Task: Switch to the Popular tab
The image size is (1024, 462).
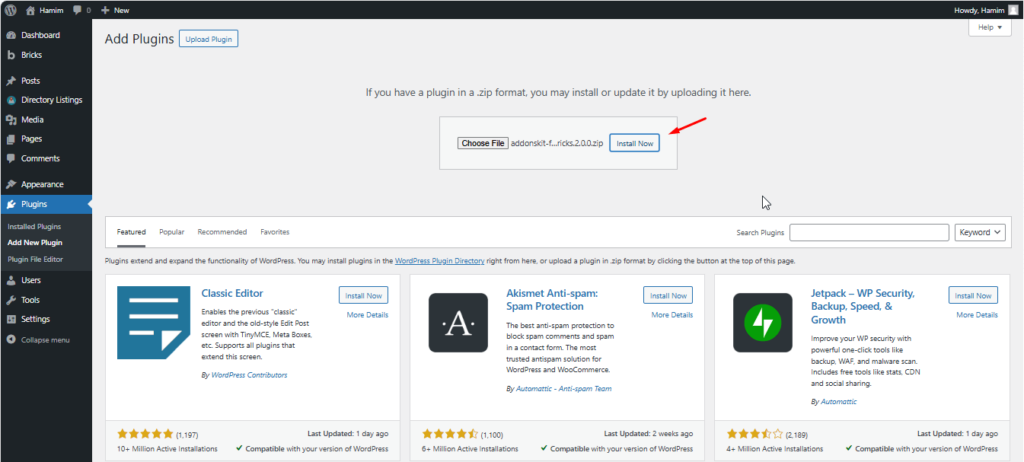Action: [x=172, y=232]
